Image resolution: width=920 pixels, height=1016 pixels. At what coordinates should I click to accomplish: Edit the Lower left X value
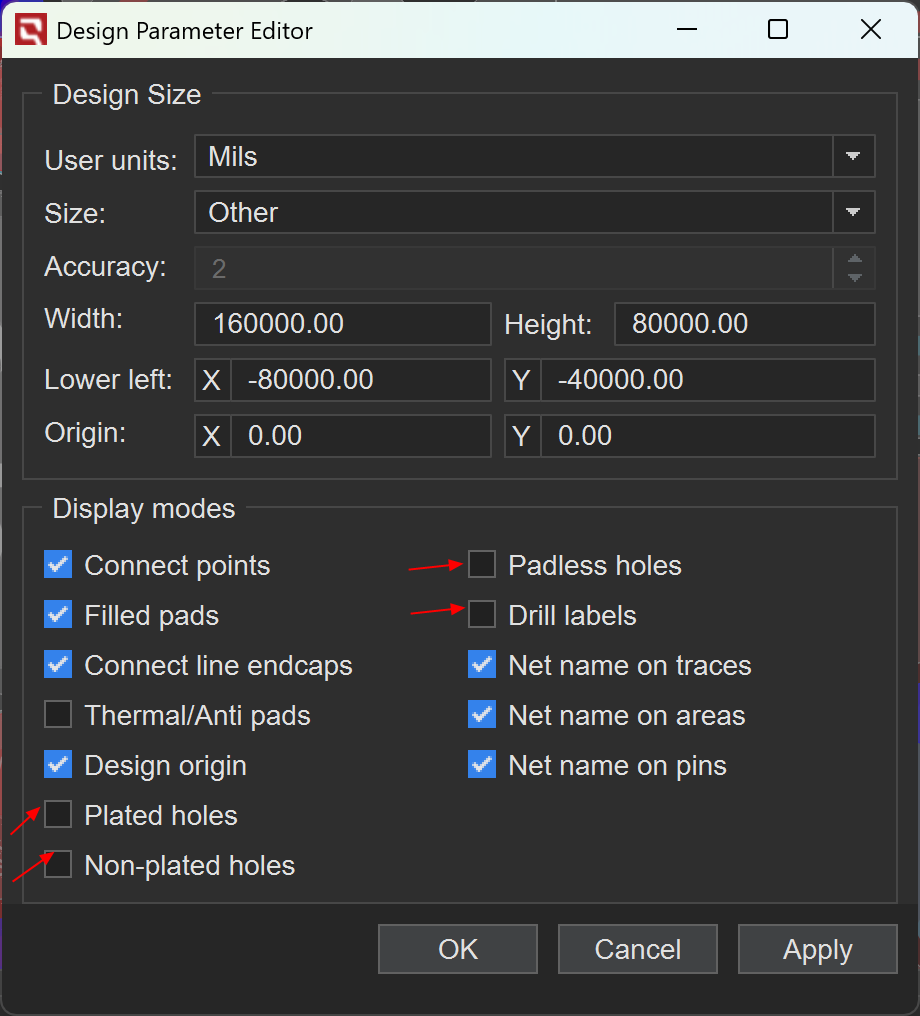coord(360,380)
